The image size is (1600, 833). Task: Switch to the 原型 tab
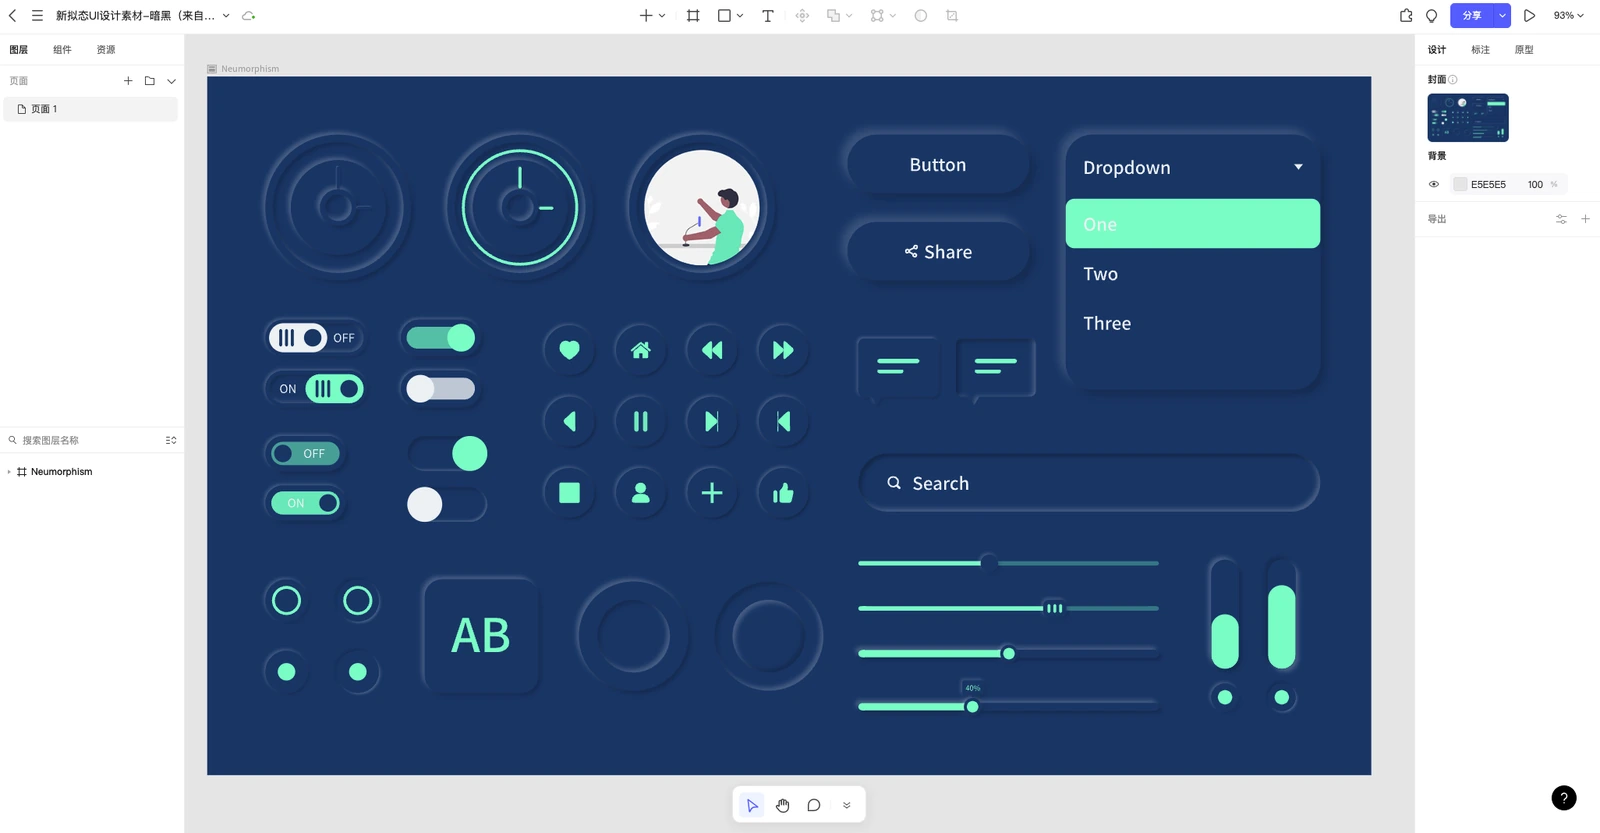click(1524, 50)
